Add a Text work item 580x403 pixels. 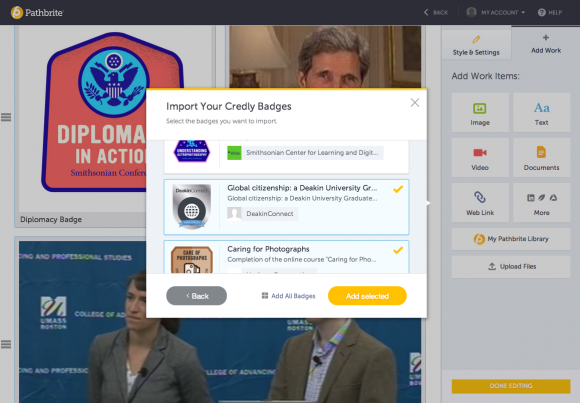[542, 113]
